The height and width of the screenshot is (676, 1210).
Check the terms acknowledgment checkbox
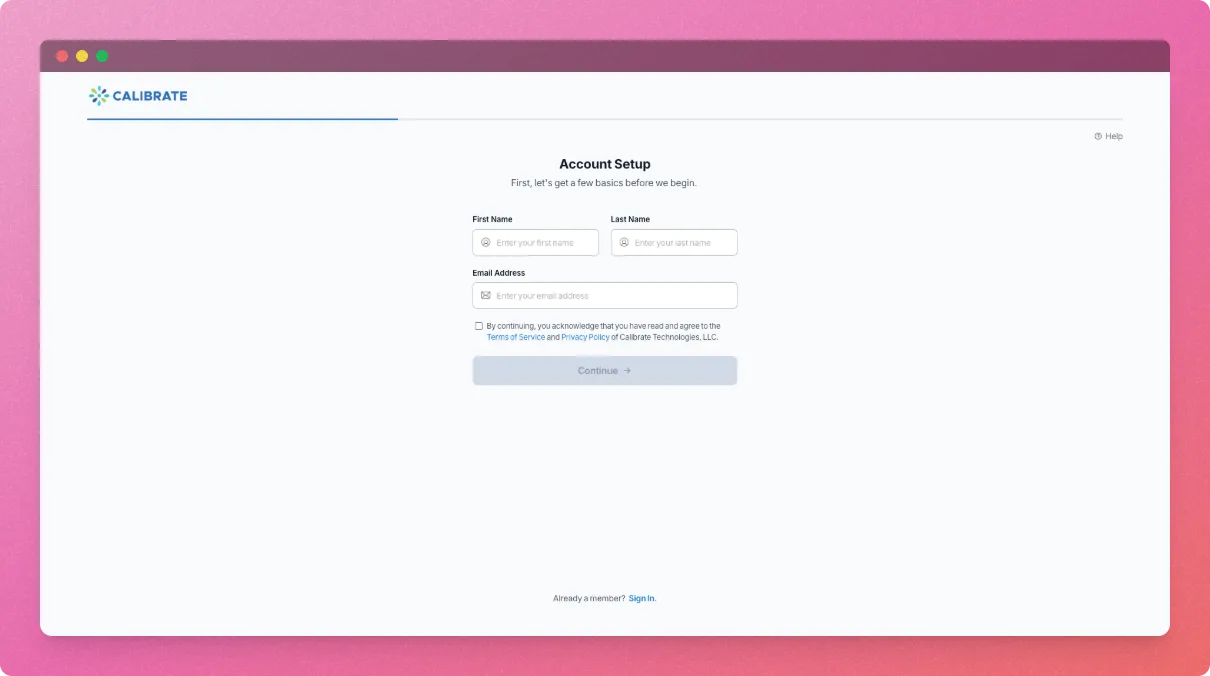[x=479, y=325]
